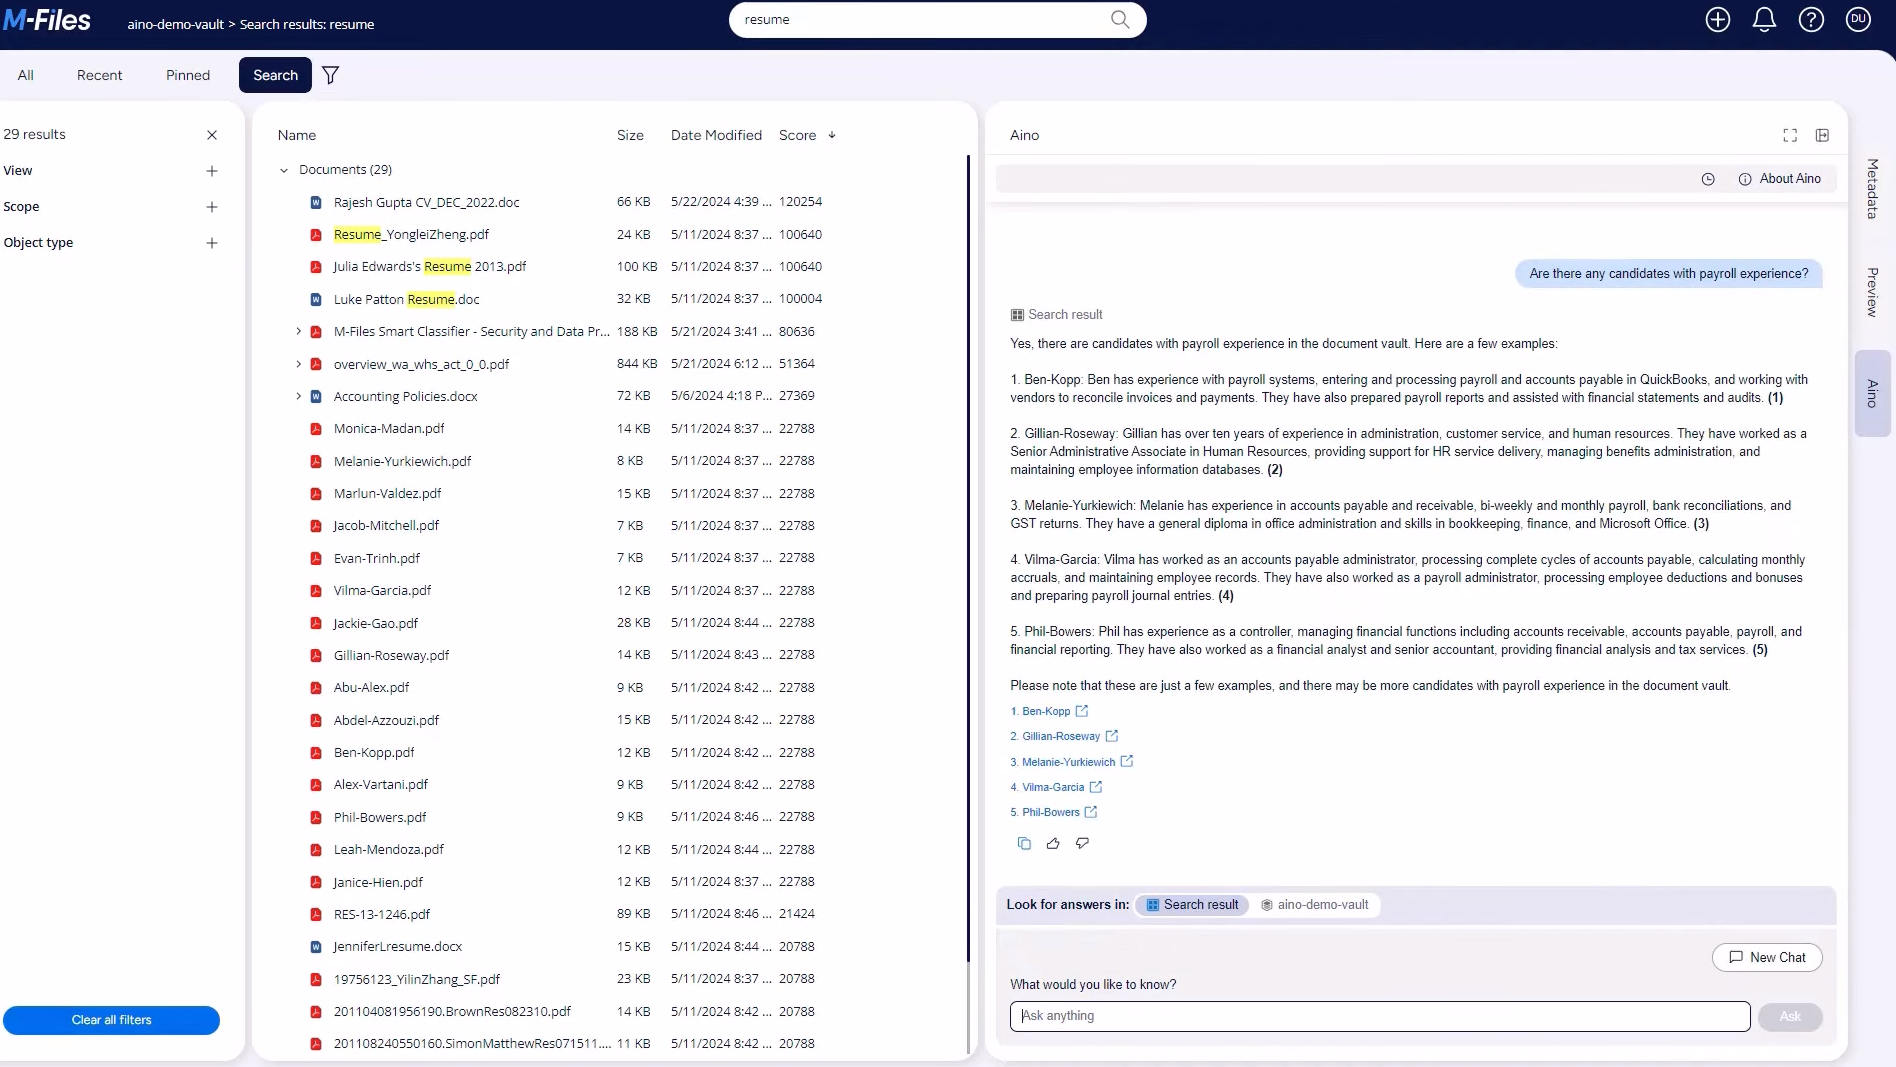Collapse the Documents (29) group
The height and width of the screenshot is (1067, 1896).
(x=284, y=170)
